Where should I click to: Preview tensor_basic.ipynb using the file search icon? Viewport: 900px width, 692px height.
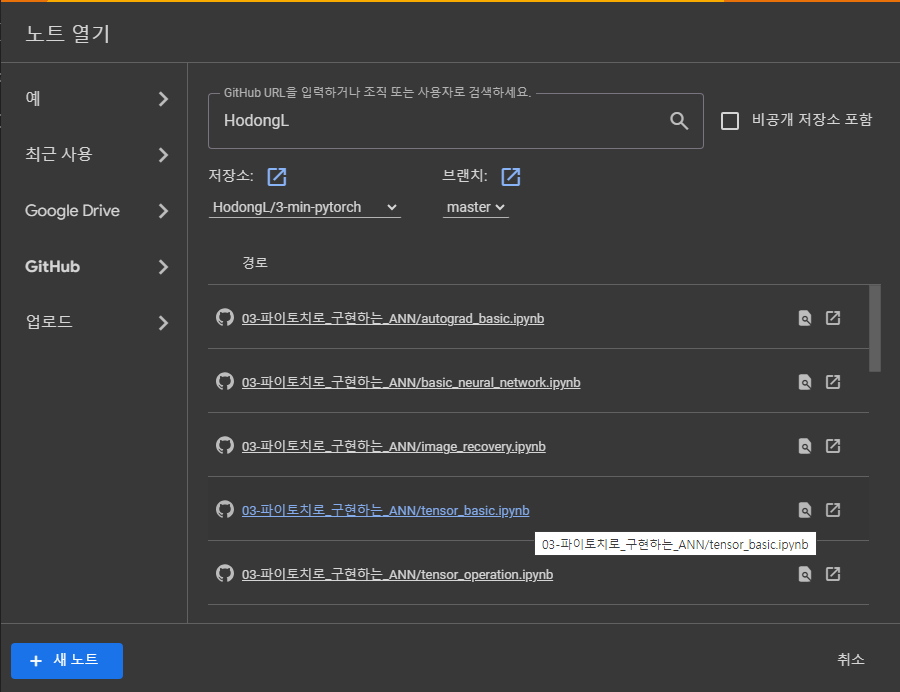point(805,510)
